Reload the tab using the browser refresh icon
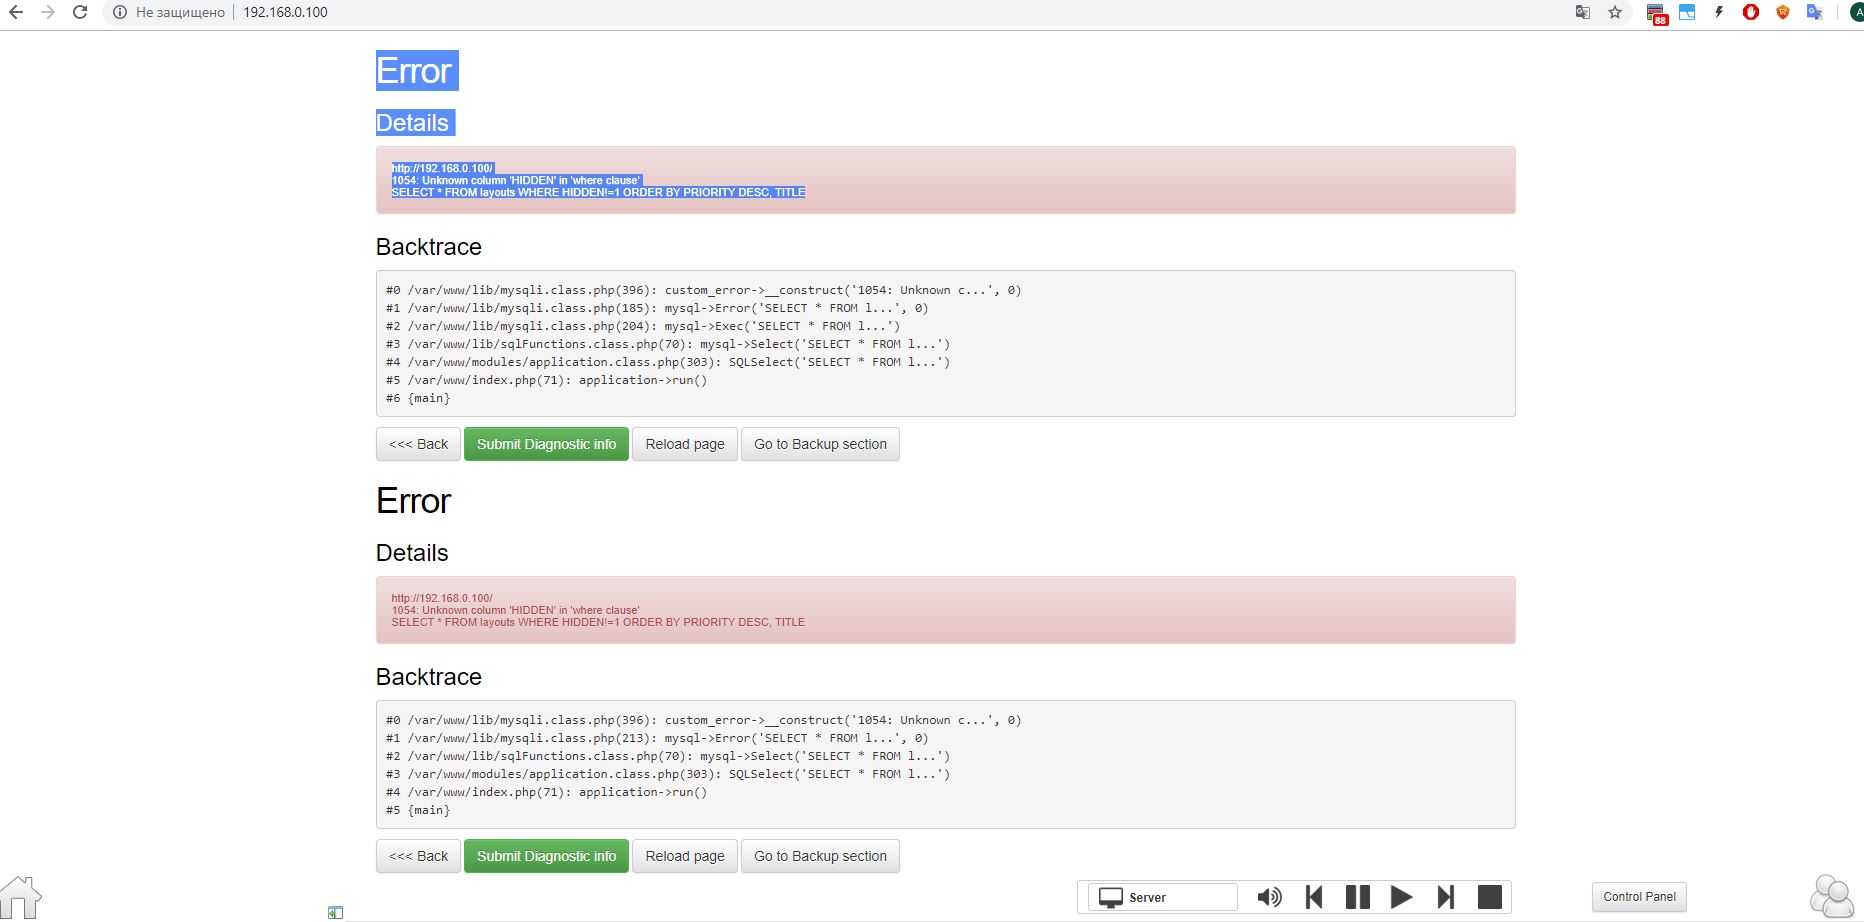 coord(80,13)
